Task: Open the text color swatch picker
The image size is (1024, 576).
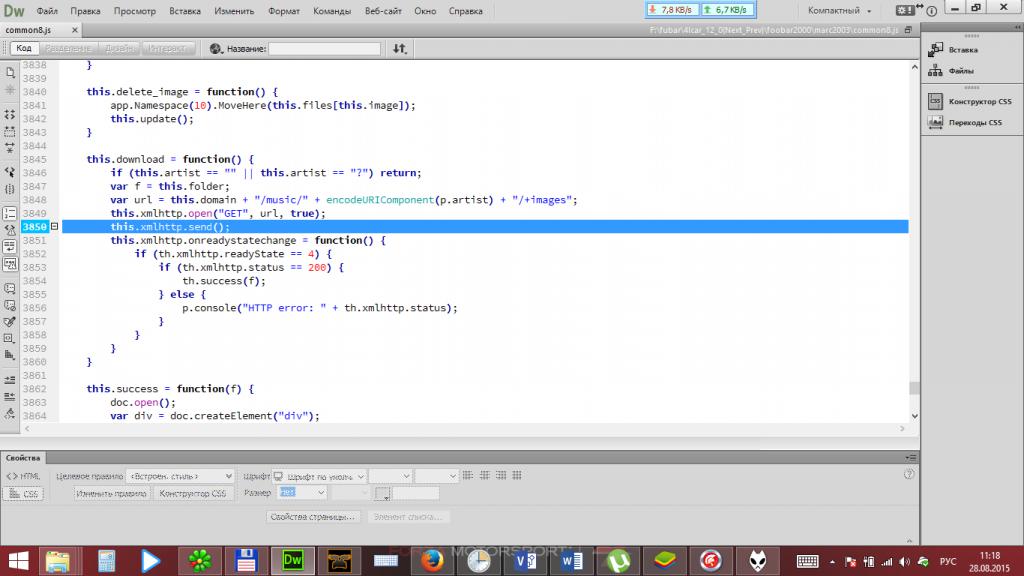Action: (x=382, y=494)
